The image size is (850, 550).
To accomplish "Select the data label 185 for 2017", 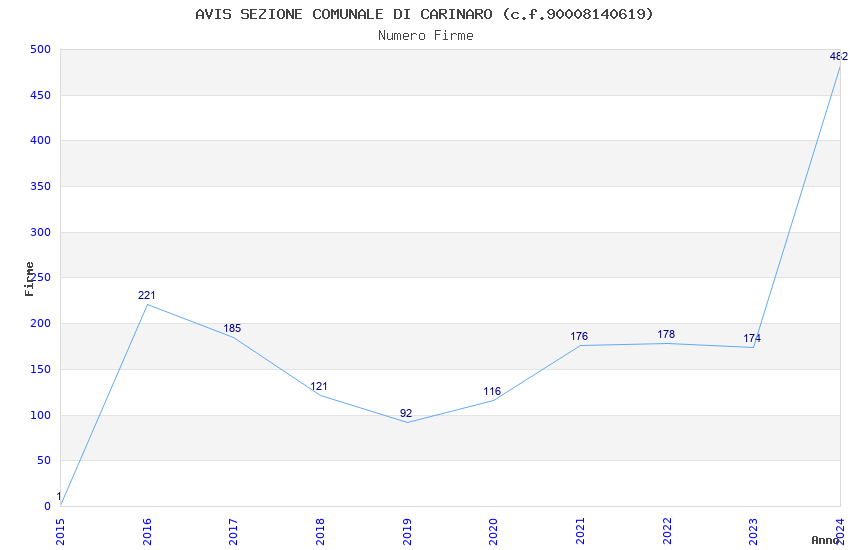I will [232, 328].
